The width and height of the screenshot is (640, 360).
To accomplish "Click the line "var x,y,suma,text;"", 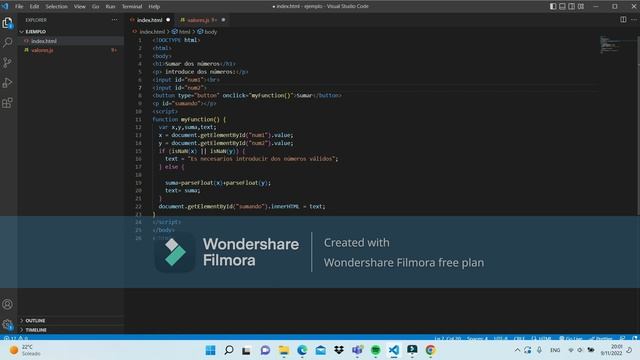I will [x=187, y=127].
